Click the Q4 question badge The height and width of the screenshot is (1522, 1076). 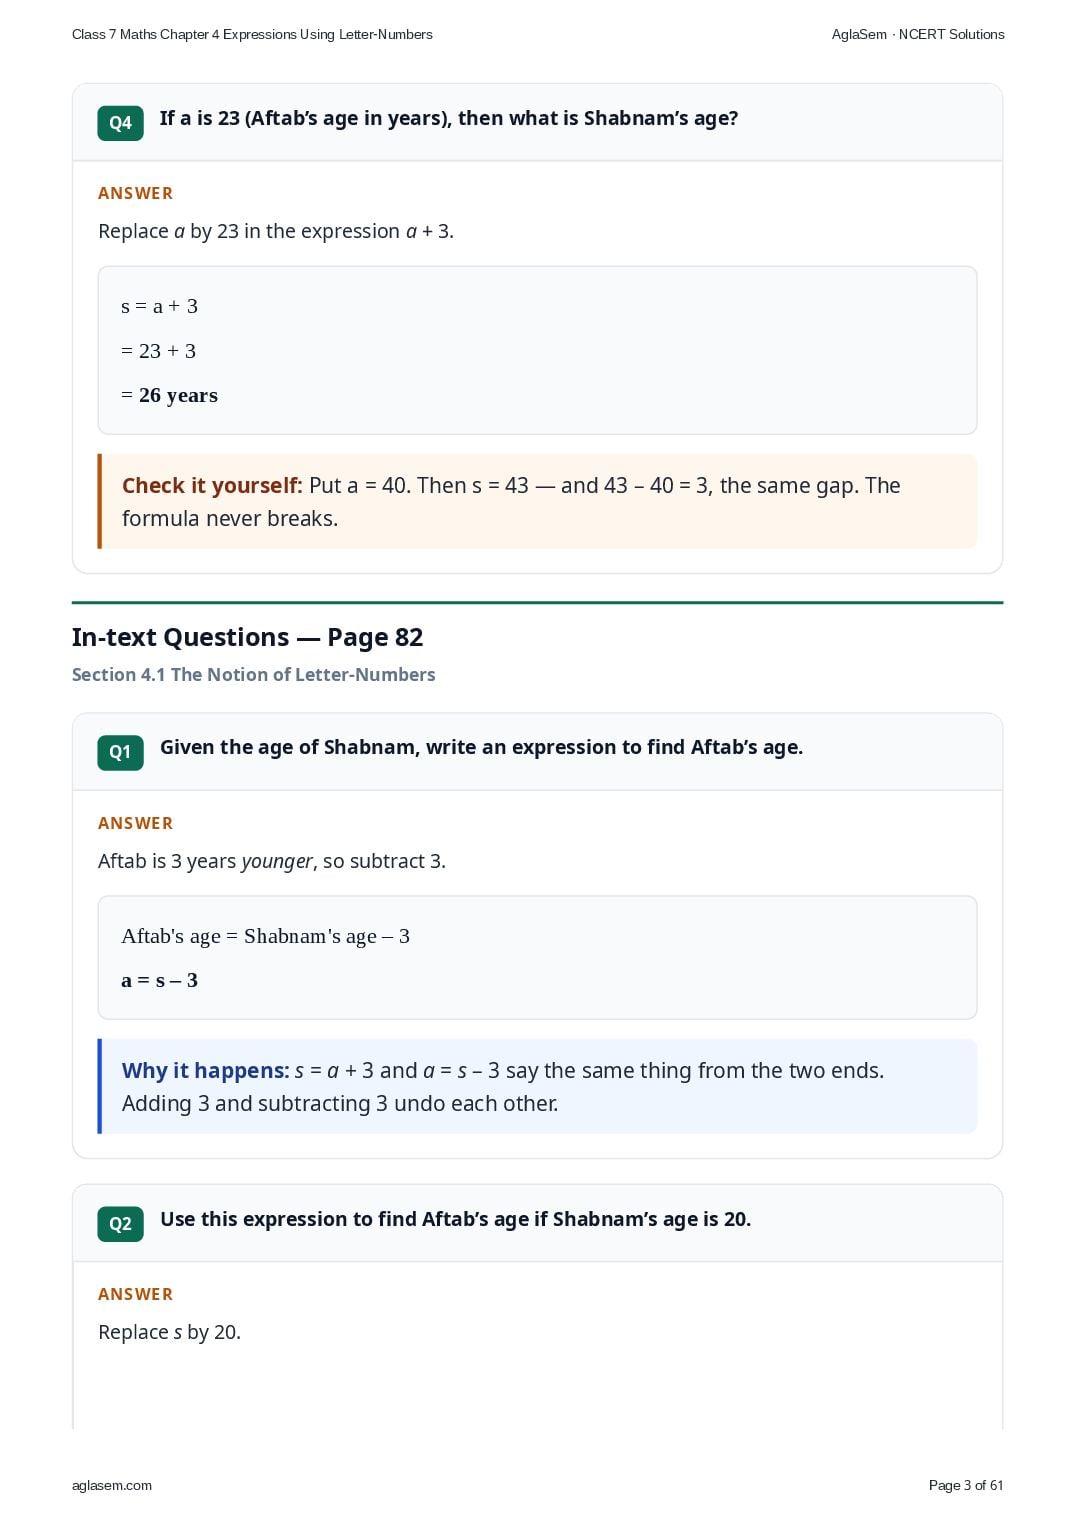point(120,123)
